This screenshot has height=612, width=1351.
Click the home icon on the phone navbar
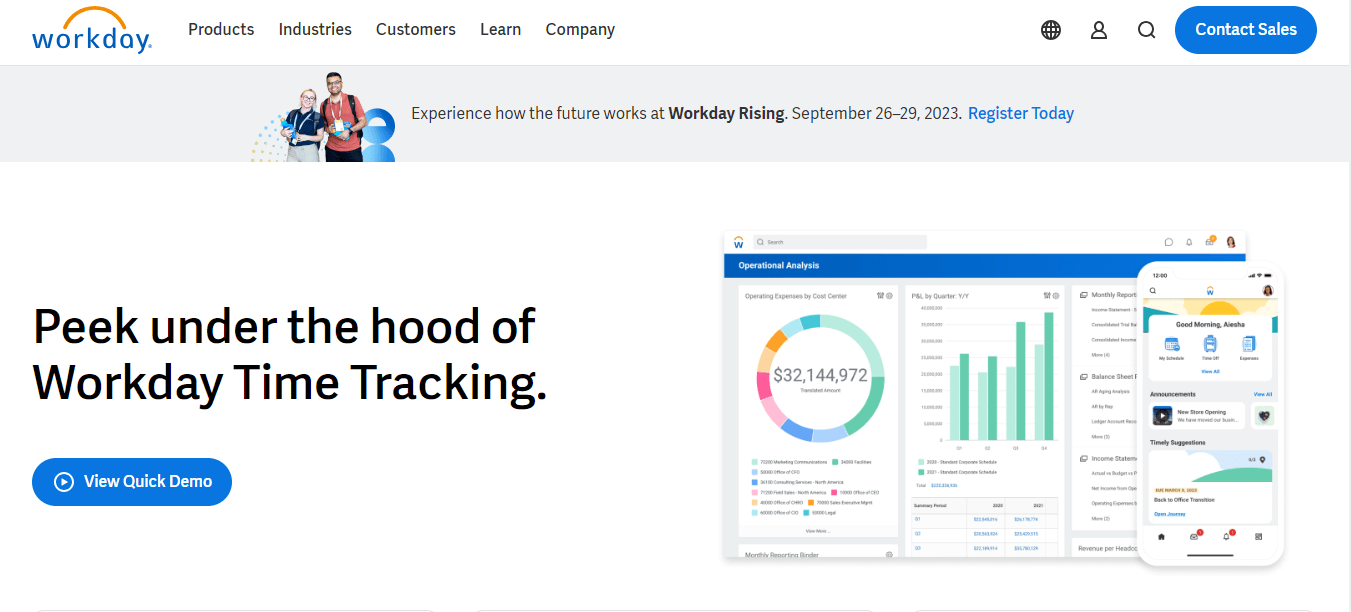tap(1161, 536)
